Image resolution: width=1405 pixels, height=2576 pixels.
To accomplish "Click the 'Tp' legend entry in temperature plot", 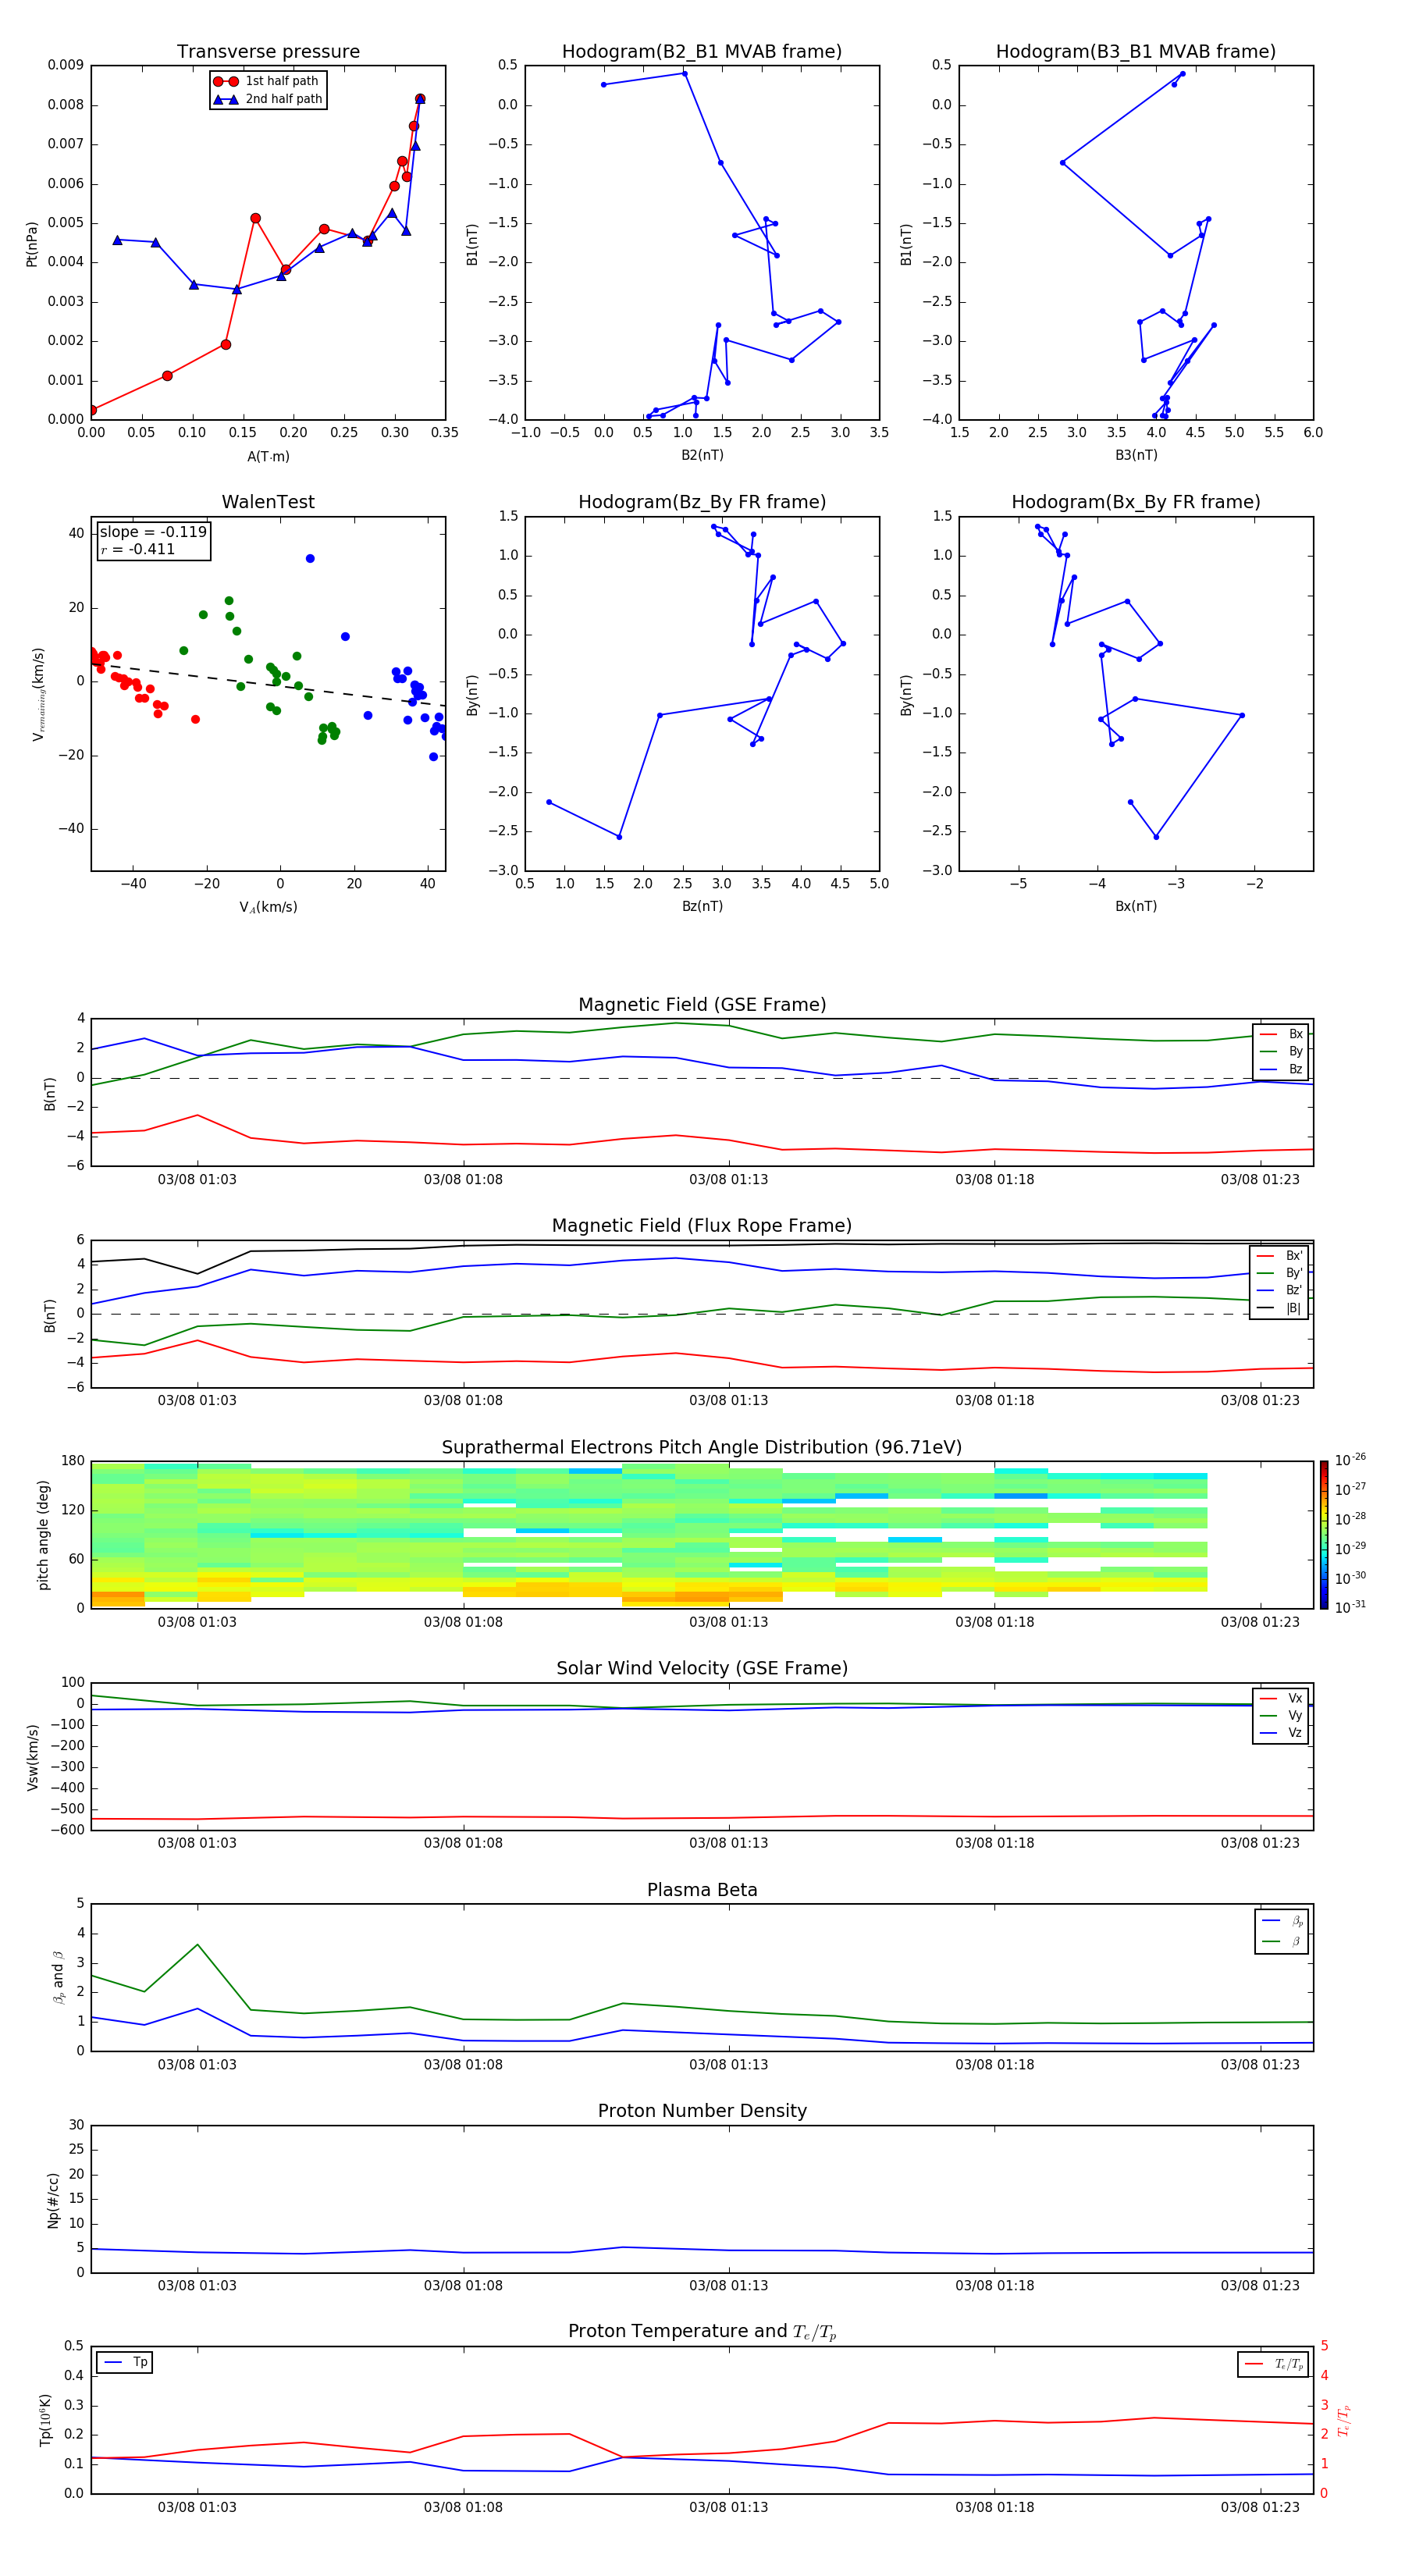I will pyautogui.click(x=125, y=2363).
